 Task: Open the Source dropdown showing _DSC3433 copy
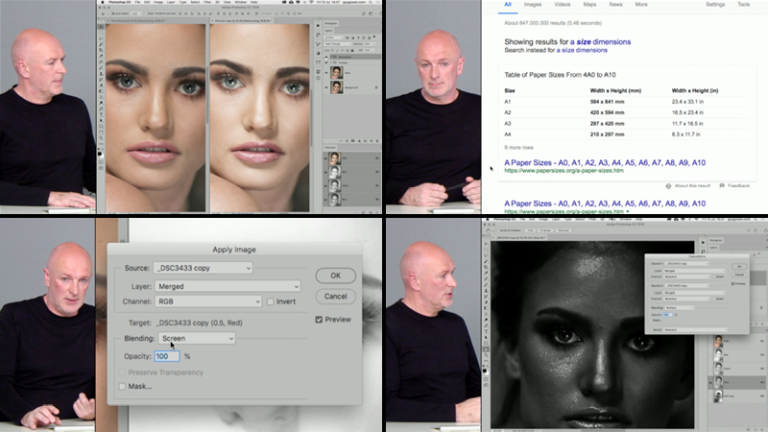click(x=203, y=268)
